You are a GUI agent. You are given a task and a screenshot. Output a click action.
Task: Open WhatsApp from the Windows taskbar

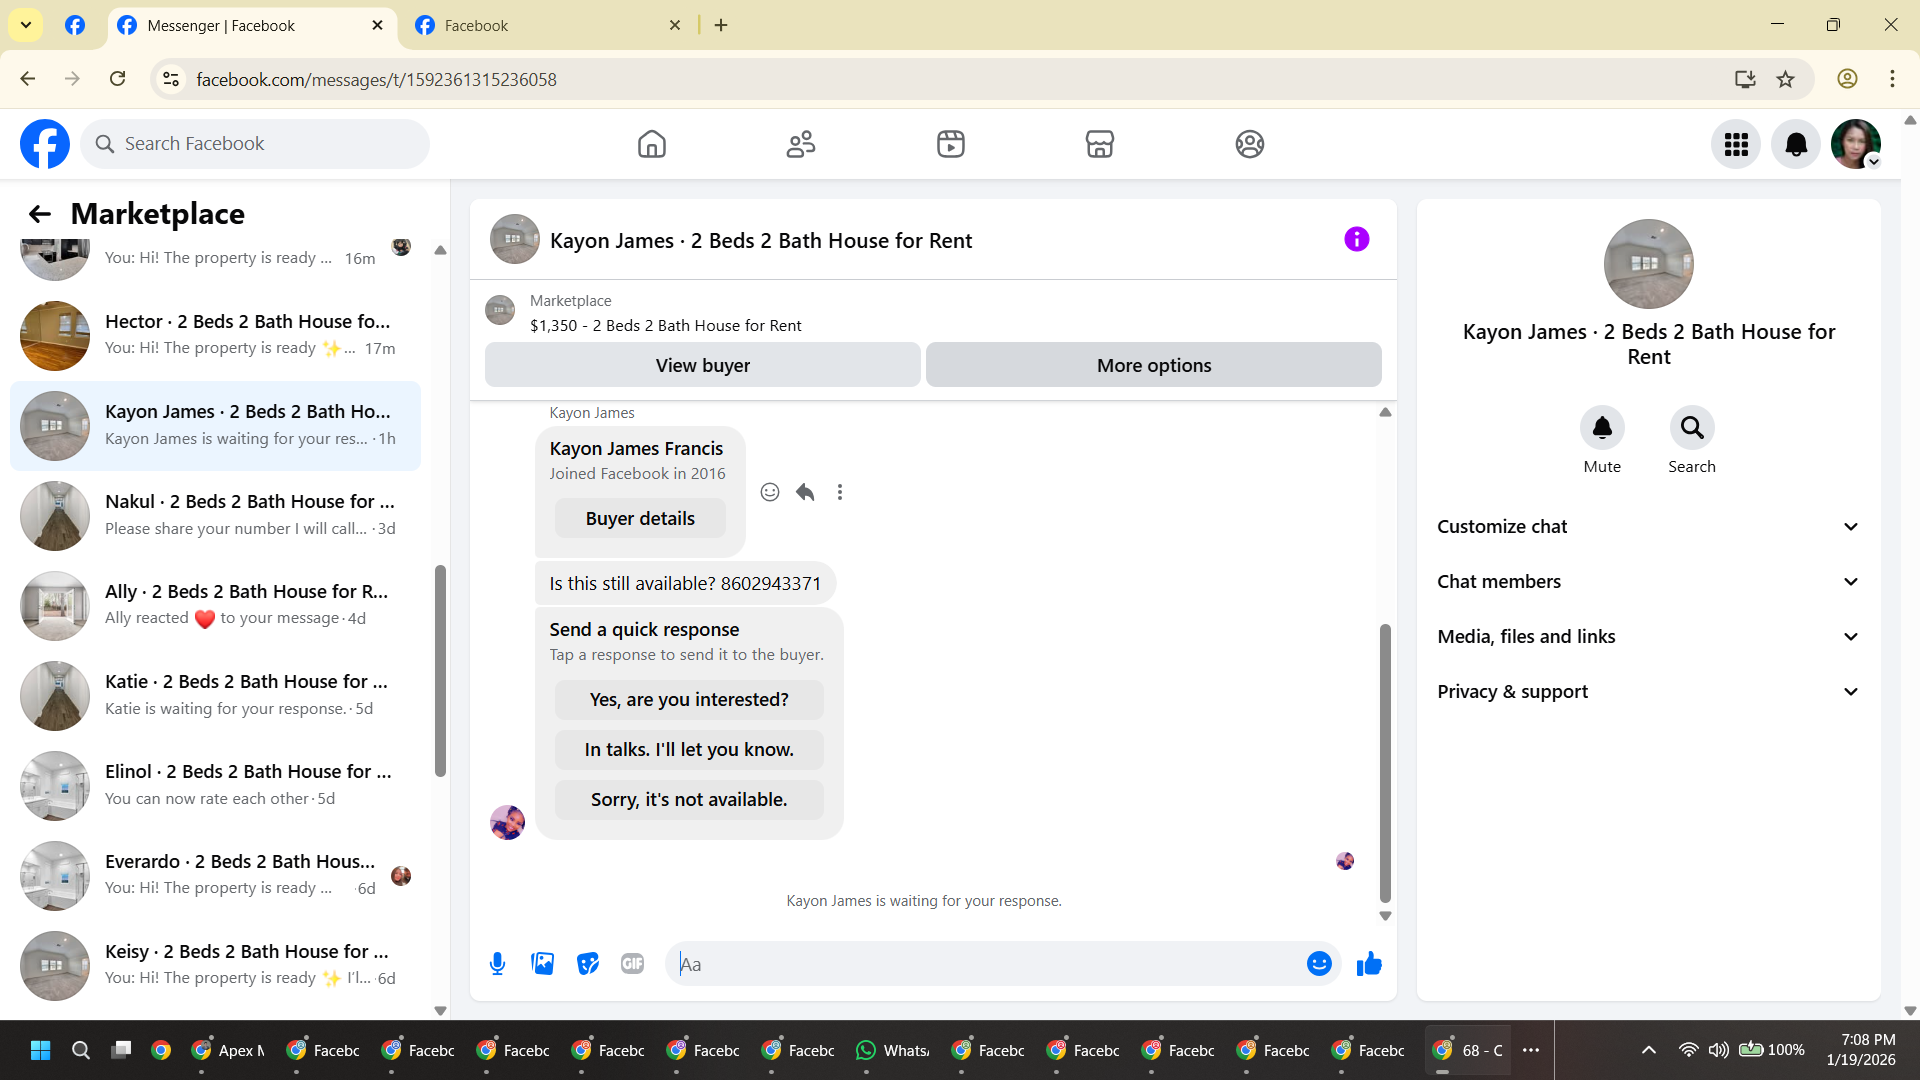click(x=892, y=1050)
